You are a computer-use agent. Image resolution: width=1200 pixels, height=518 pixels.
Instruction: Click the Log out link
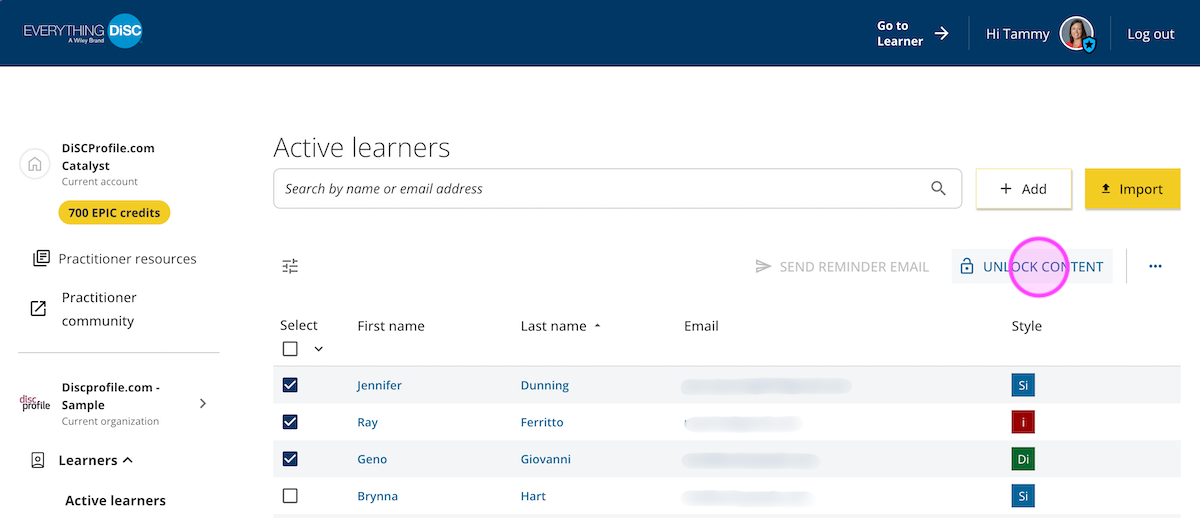(1151, 34)
